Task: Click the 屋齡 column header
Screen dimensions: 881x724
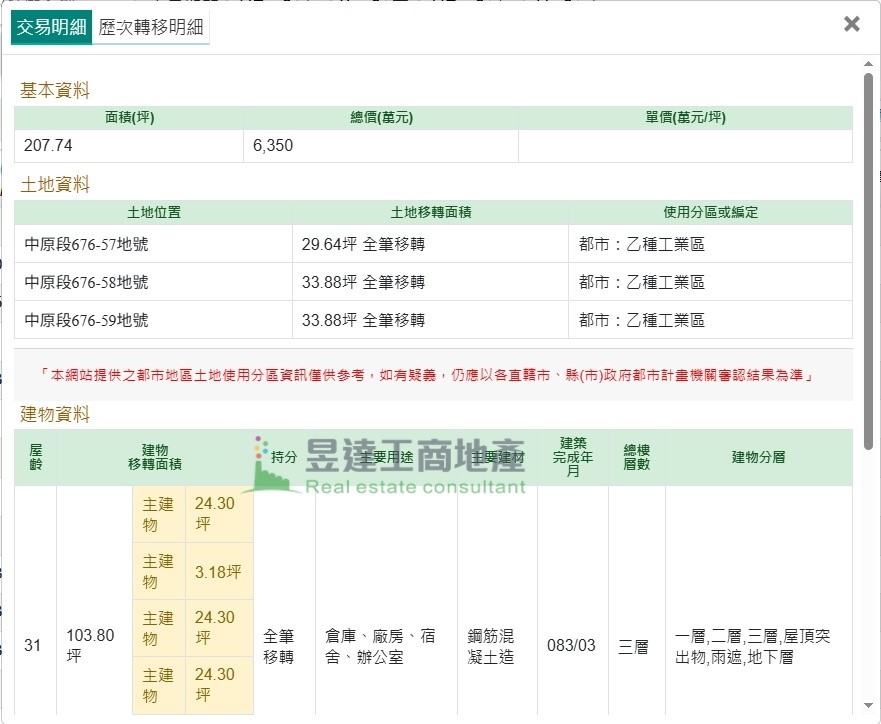Action: click(x=35, y=457)
